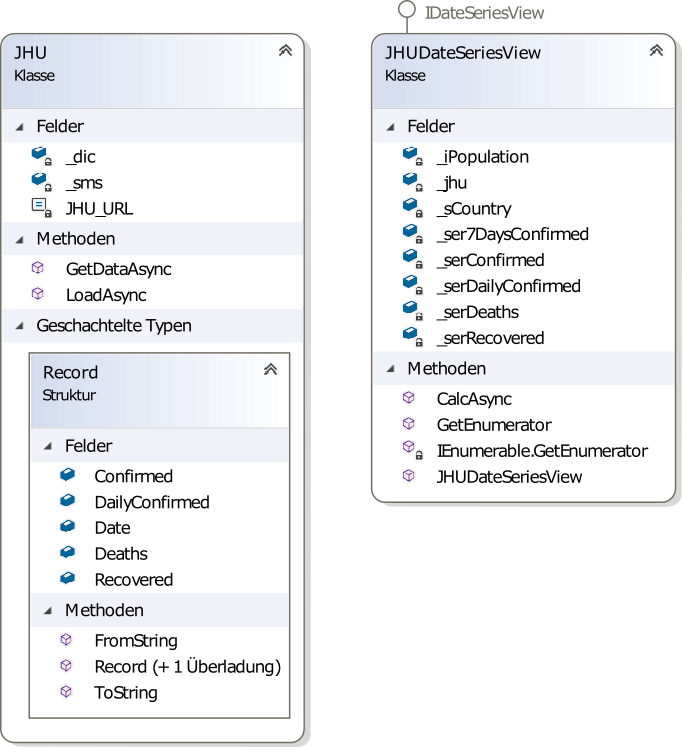Screen dimensions: 682x747
Task: Click the field icon beside DailyConfirmed
Action: tap(68, 500)
